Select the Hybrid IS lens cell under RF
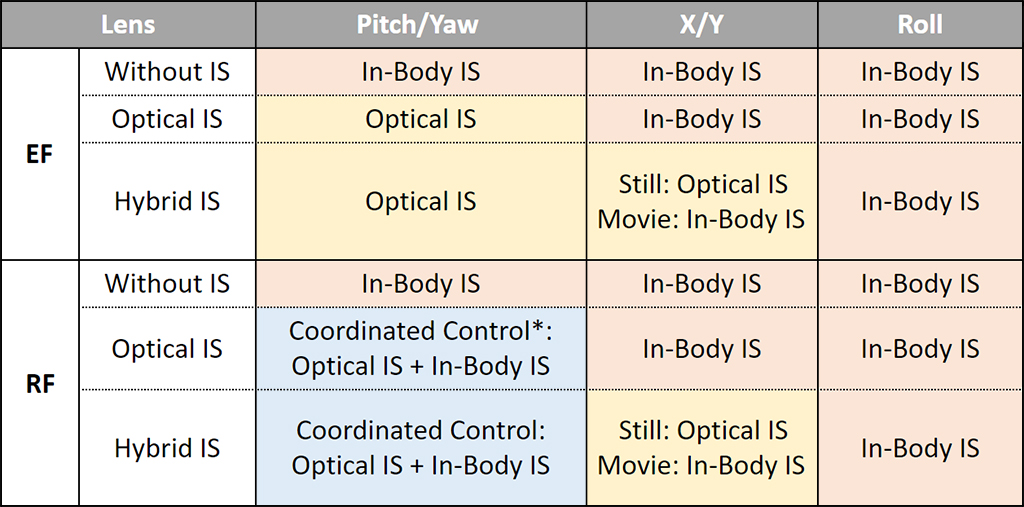Screen dimensions: 1024x507 coord(167,448)
